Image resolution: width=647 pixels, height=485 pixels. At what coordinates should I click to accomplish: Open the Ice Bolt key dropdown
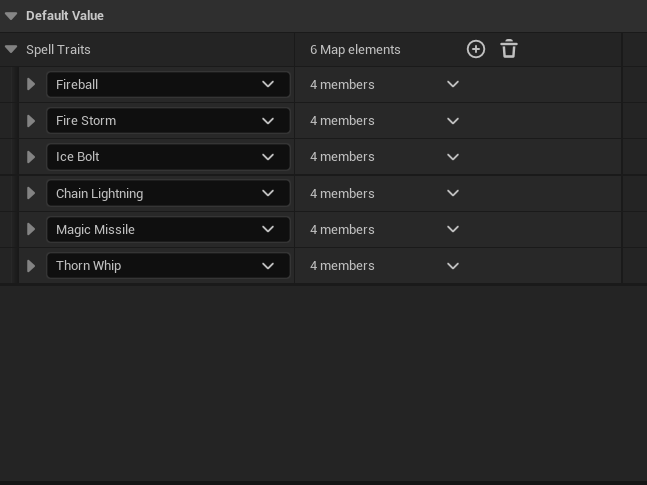[x=168, y=157]
